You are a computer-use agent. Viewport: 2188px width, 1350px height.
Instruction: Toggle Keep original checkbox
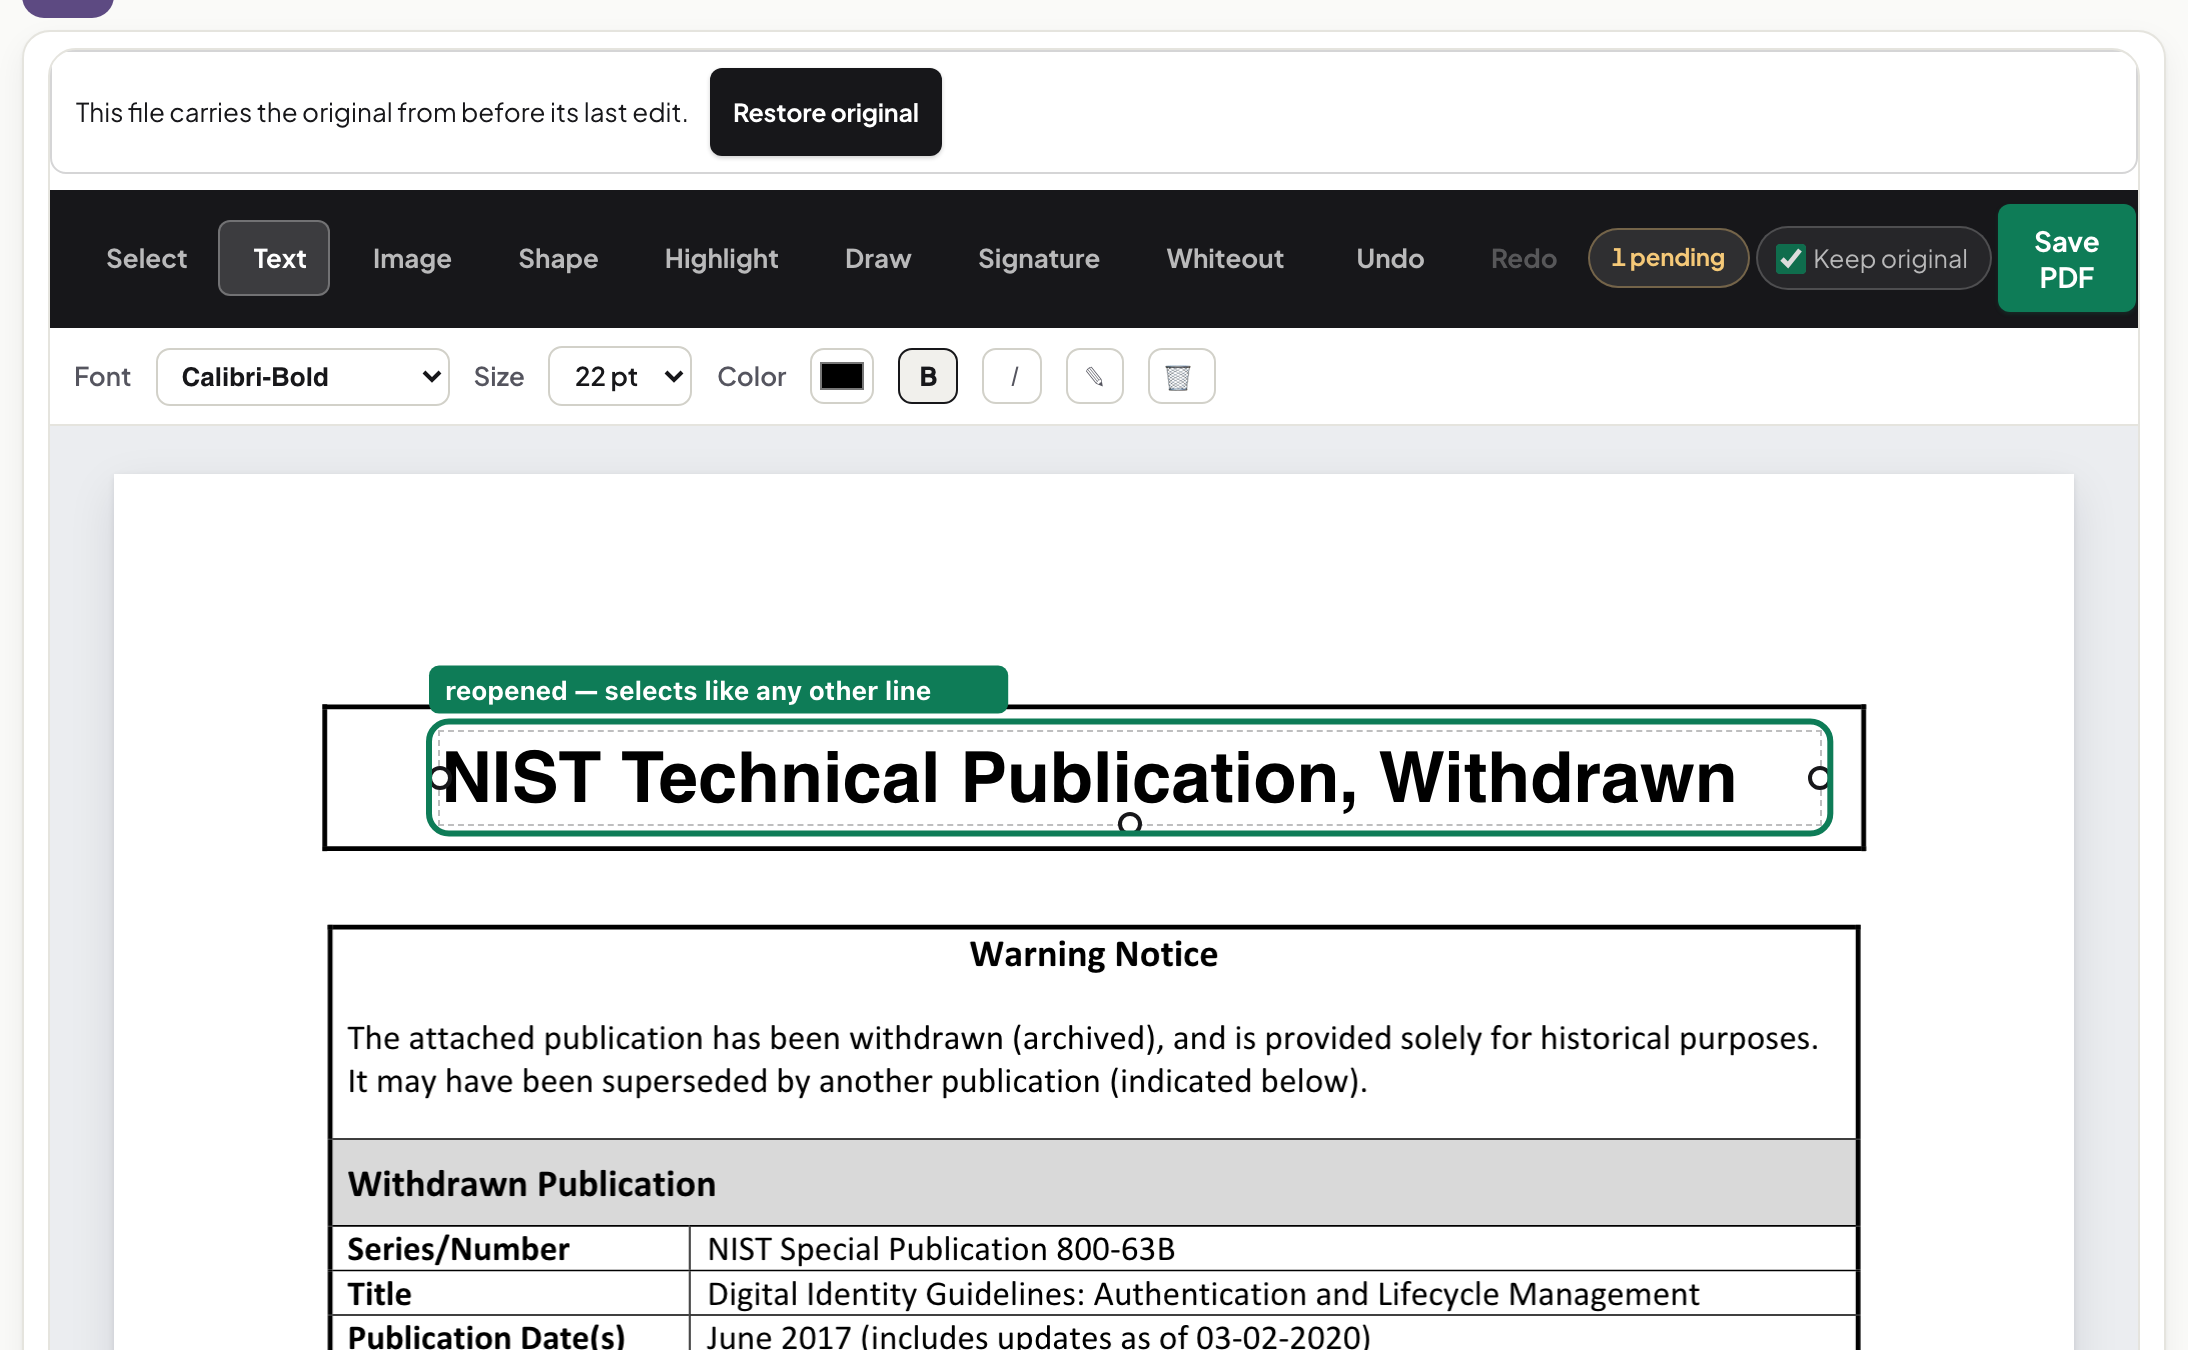click(x=1790, y=259)
